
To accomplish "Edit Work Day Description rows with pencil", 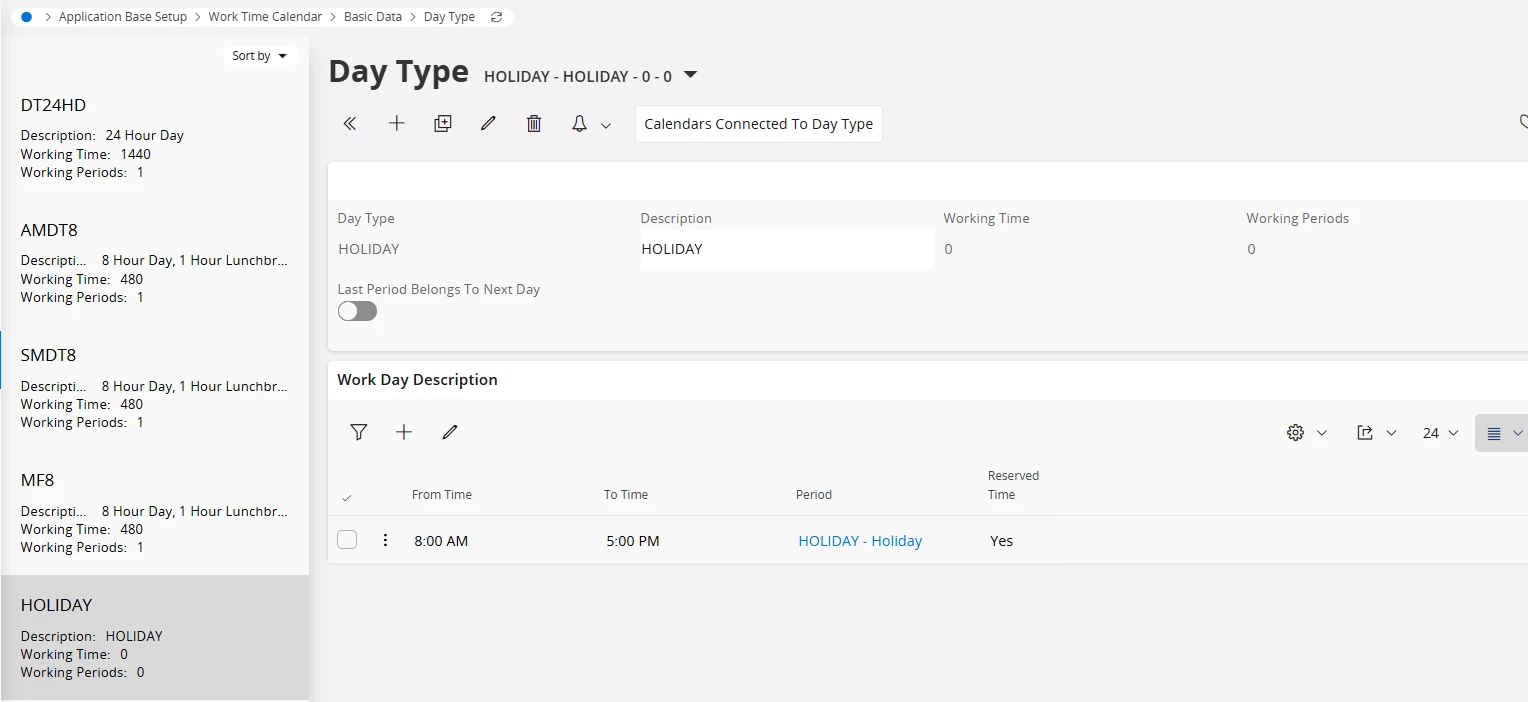I will tap(450, 432).
